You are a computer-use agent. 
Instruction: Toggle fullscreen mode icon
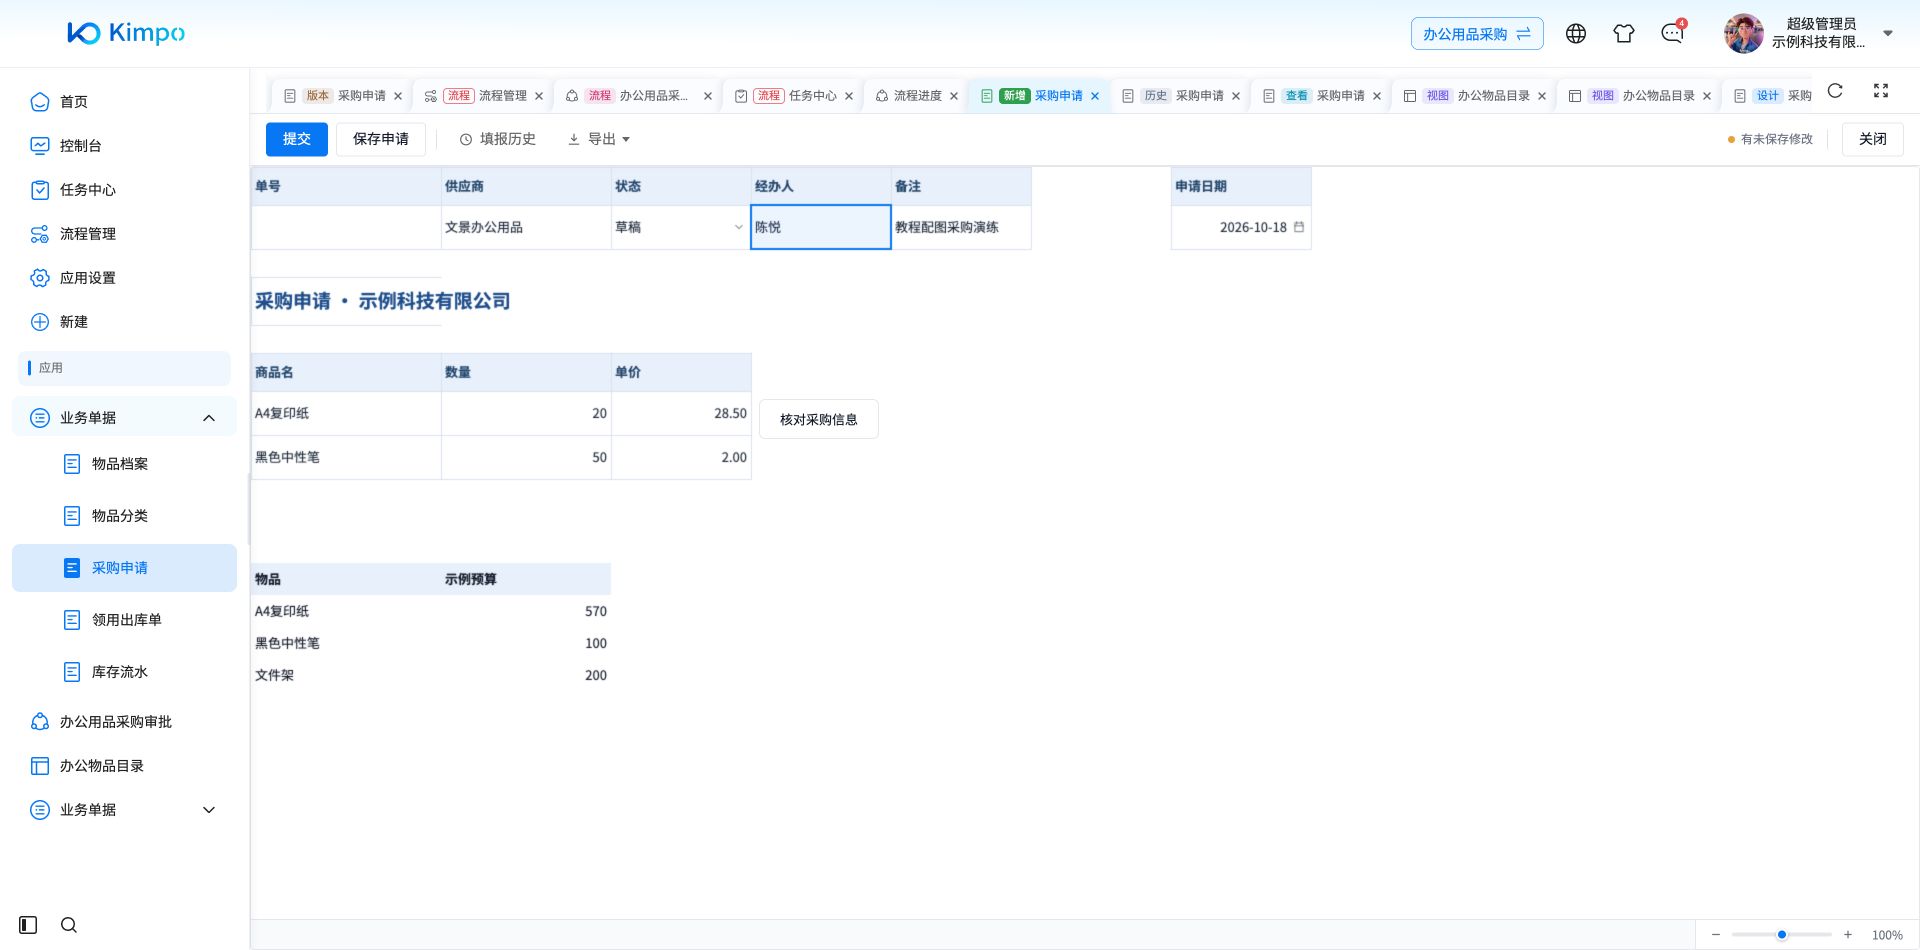pos(1881,91)
